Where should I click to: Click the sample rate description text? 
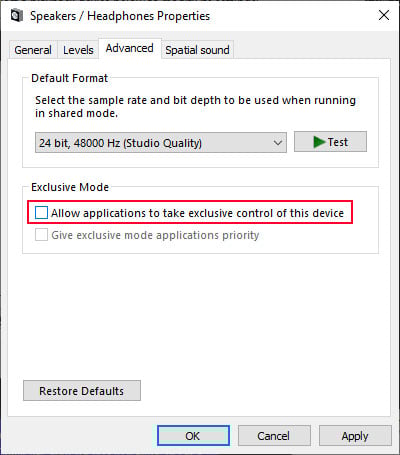coord(195,107)
